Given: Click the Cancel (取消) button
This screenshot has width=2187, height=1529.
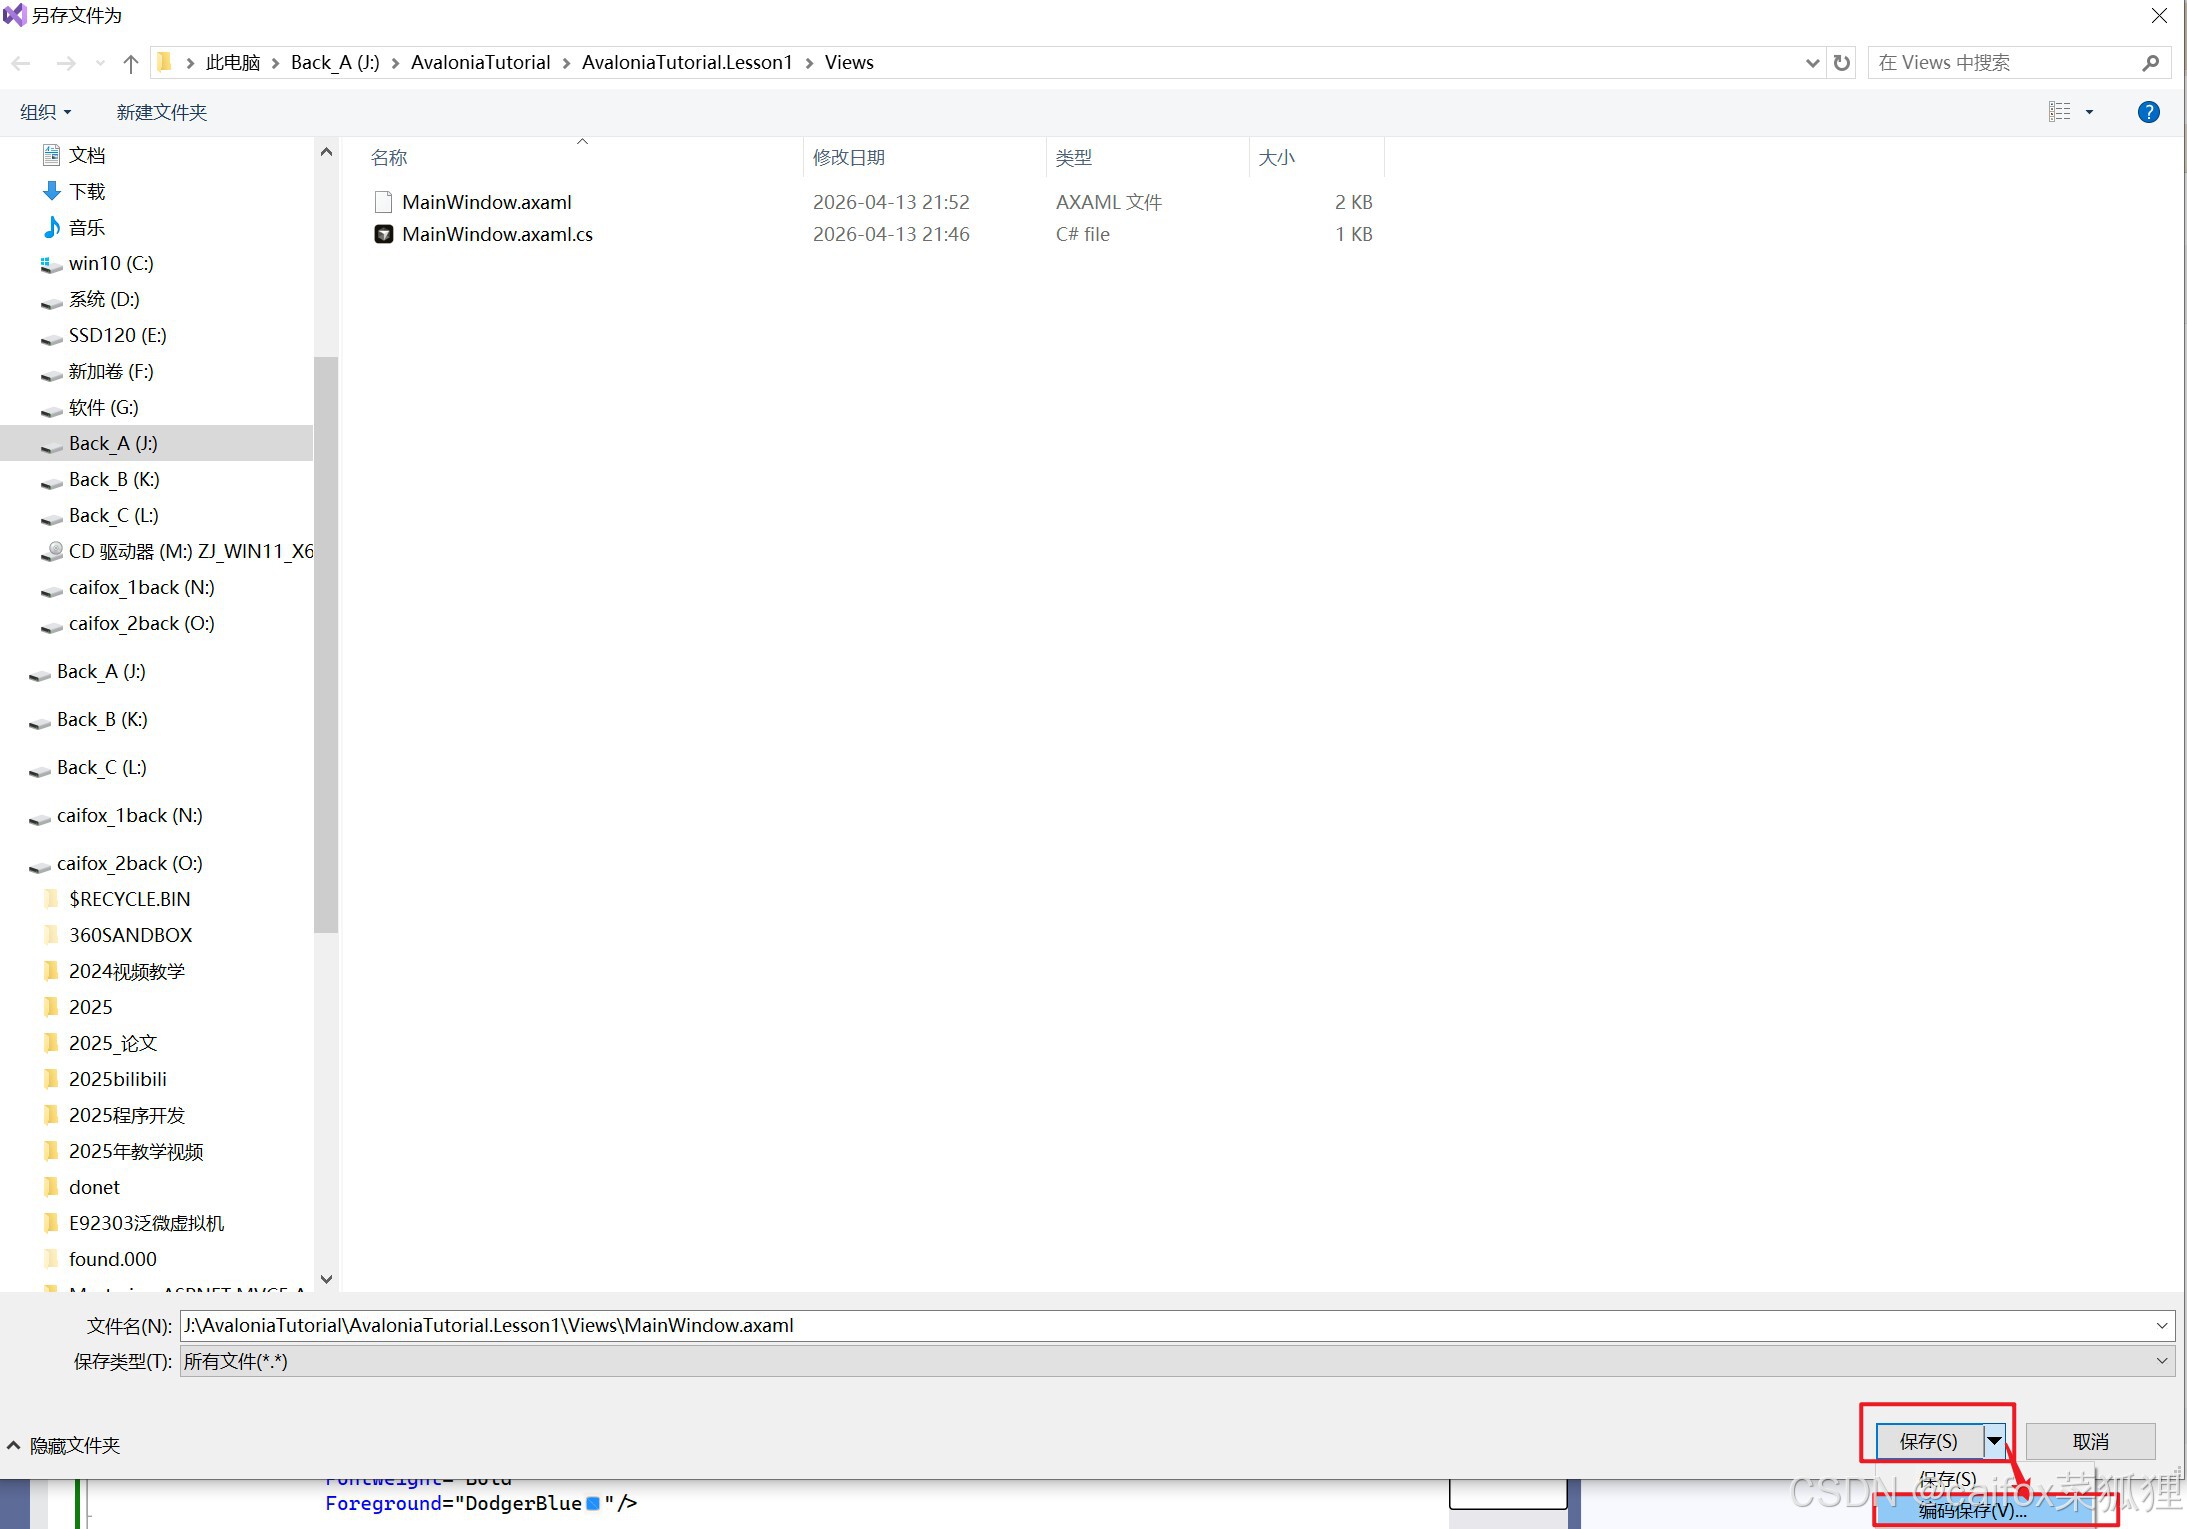Looking at the screenshot, I should click(2089, 1441).
